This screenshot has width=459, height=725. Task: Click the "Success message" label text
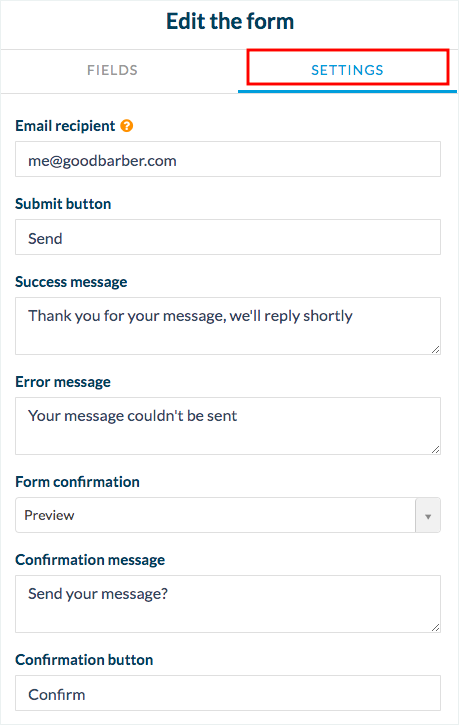coord(71,282)
